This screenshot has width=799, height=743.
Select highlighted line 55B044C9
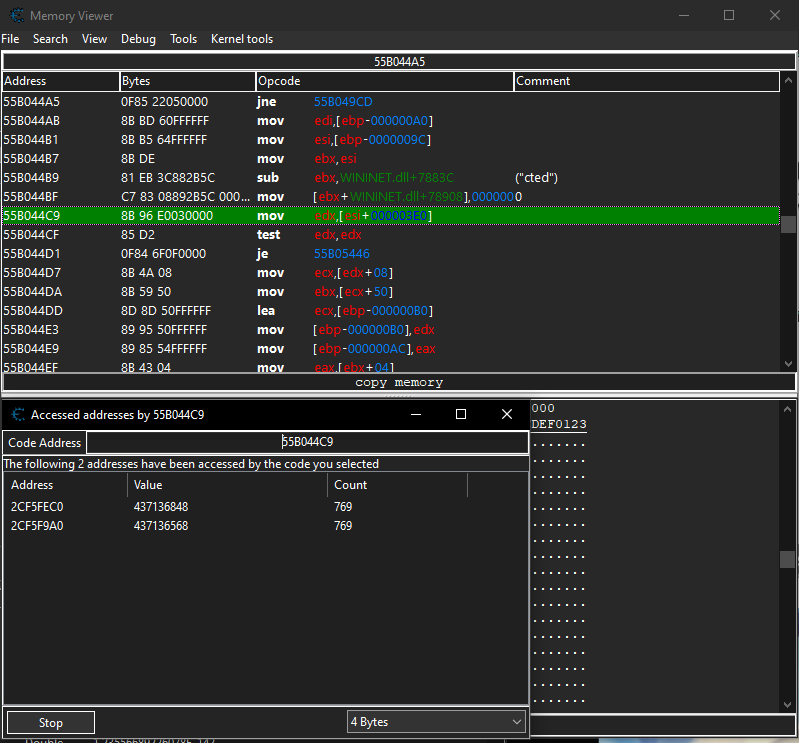pyautogui.click(x=391, y=216)
